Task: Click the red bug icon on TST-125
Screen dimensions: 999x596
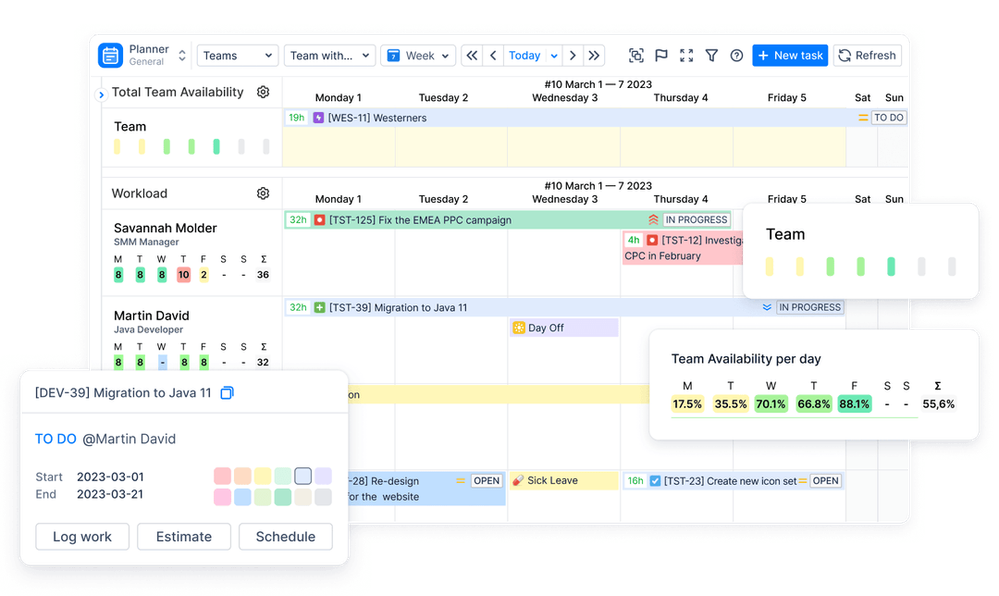Action: (320, 220)
